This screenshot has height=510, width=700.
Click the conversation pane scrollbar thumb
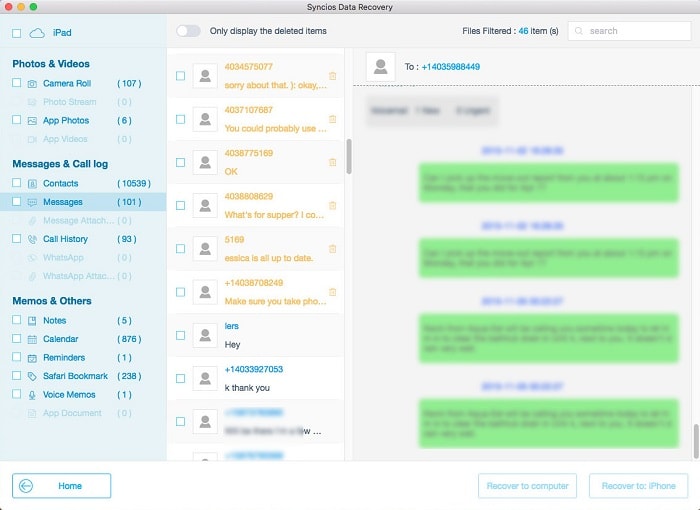(696, 441)
